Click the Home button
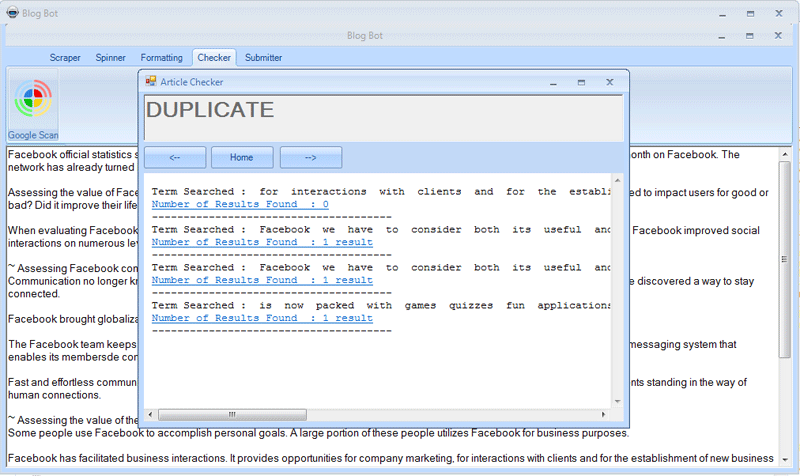The image size is (800, 476). [241, 157]
